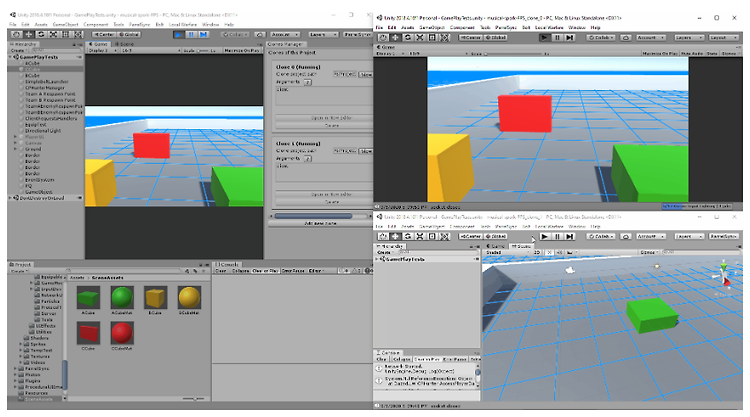Select Rotate tool in clone_1 window
750x417 pixels.
[408, 236]
